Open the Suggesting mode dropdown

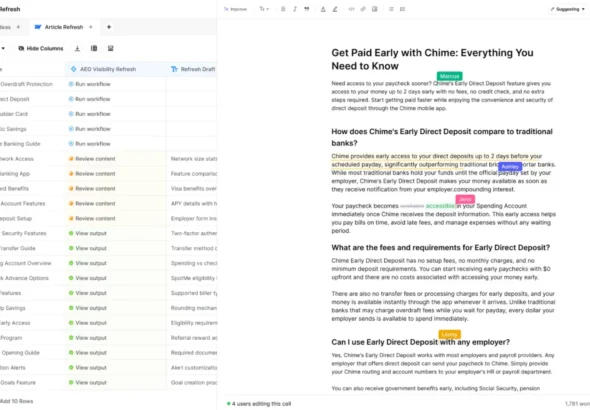(x=567, y=9)
